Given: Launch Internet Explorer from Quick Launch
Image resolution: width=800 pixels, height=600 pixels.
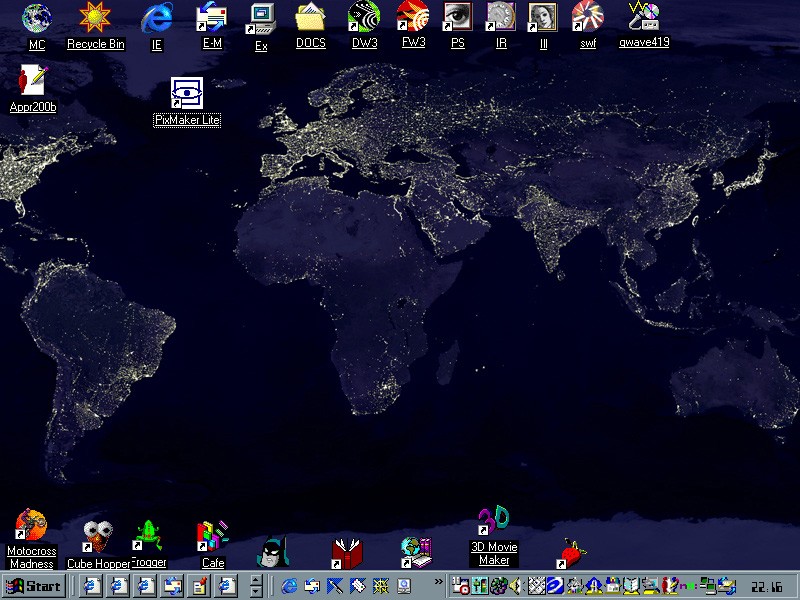Looking at the screenshot, I should coord(290,586).
